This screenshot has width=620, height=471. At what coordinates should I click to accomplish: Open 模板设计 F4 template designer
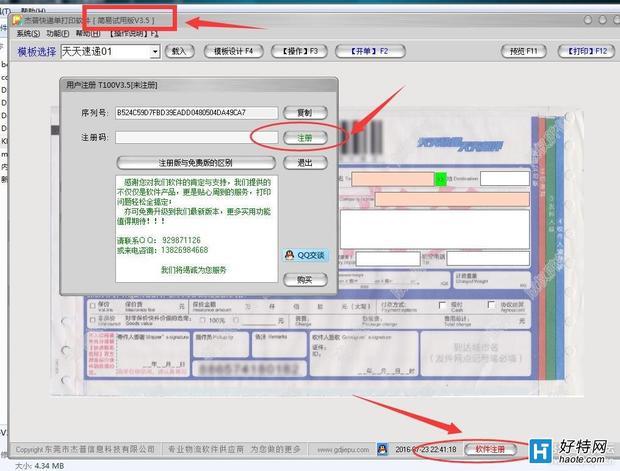[x=233, y=51]
